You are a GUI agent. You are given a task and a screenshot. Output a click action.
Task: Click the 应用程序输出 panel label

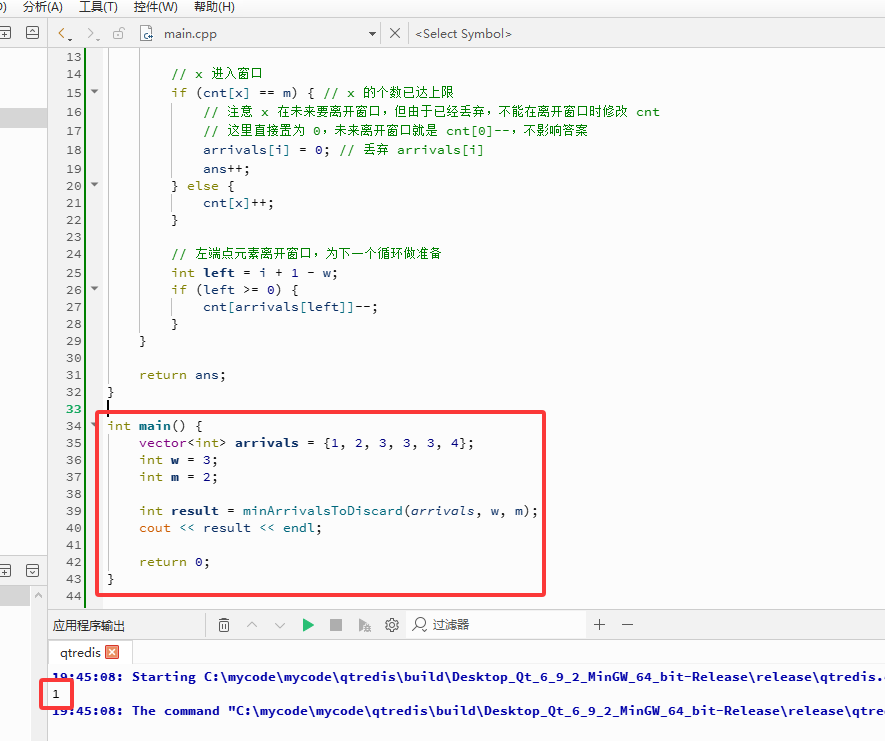[x=89, y=625]
